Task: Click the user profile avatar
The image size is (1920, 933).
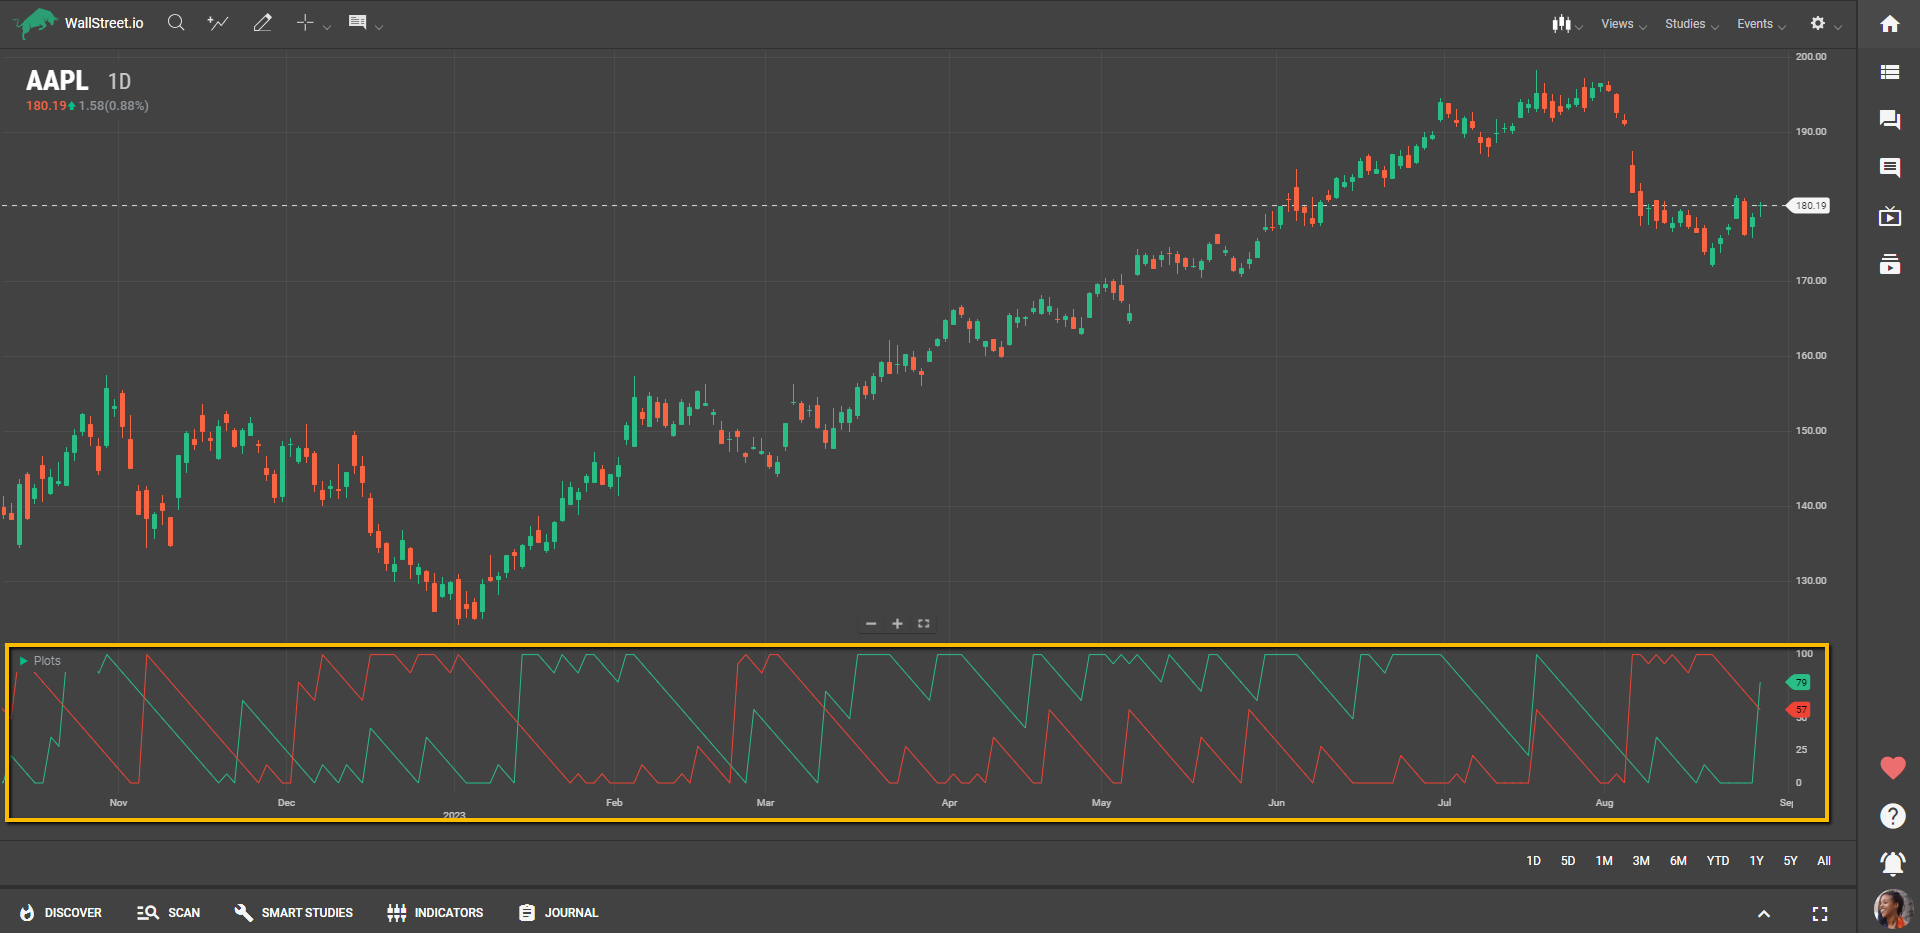Action: [x=1891, y=908]
